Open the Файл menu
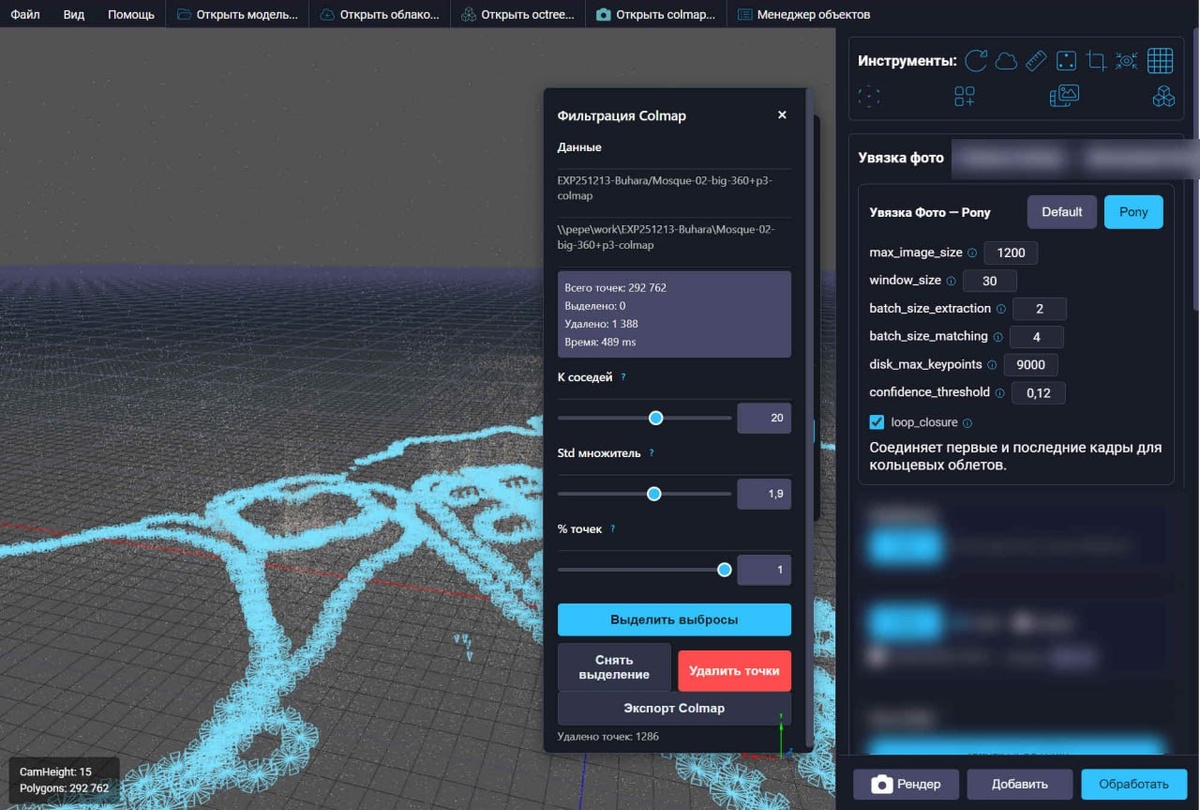Viewport: 1200px width, 810px height. point(25,15)
